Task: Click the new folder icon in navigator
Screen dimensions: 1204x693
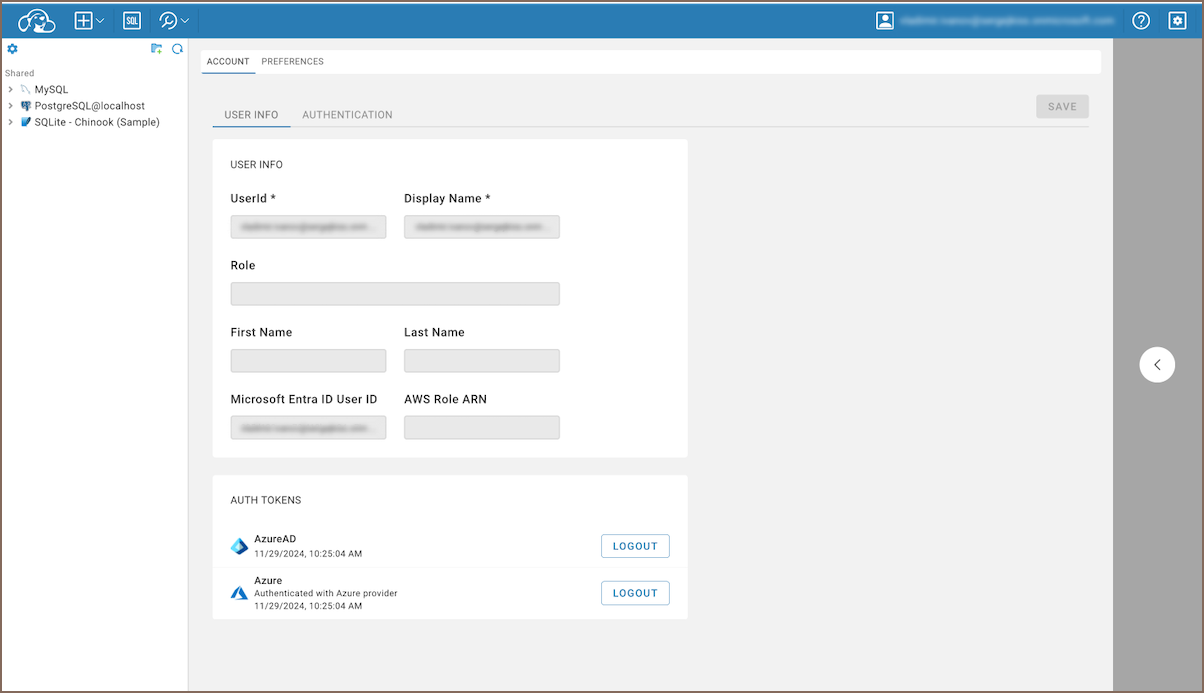Action: click(156, 49)
